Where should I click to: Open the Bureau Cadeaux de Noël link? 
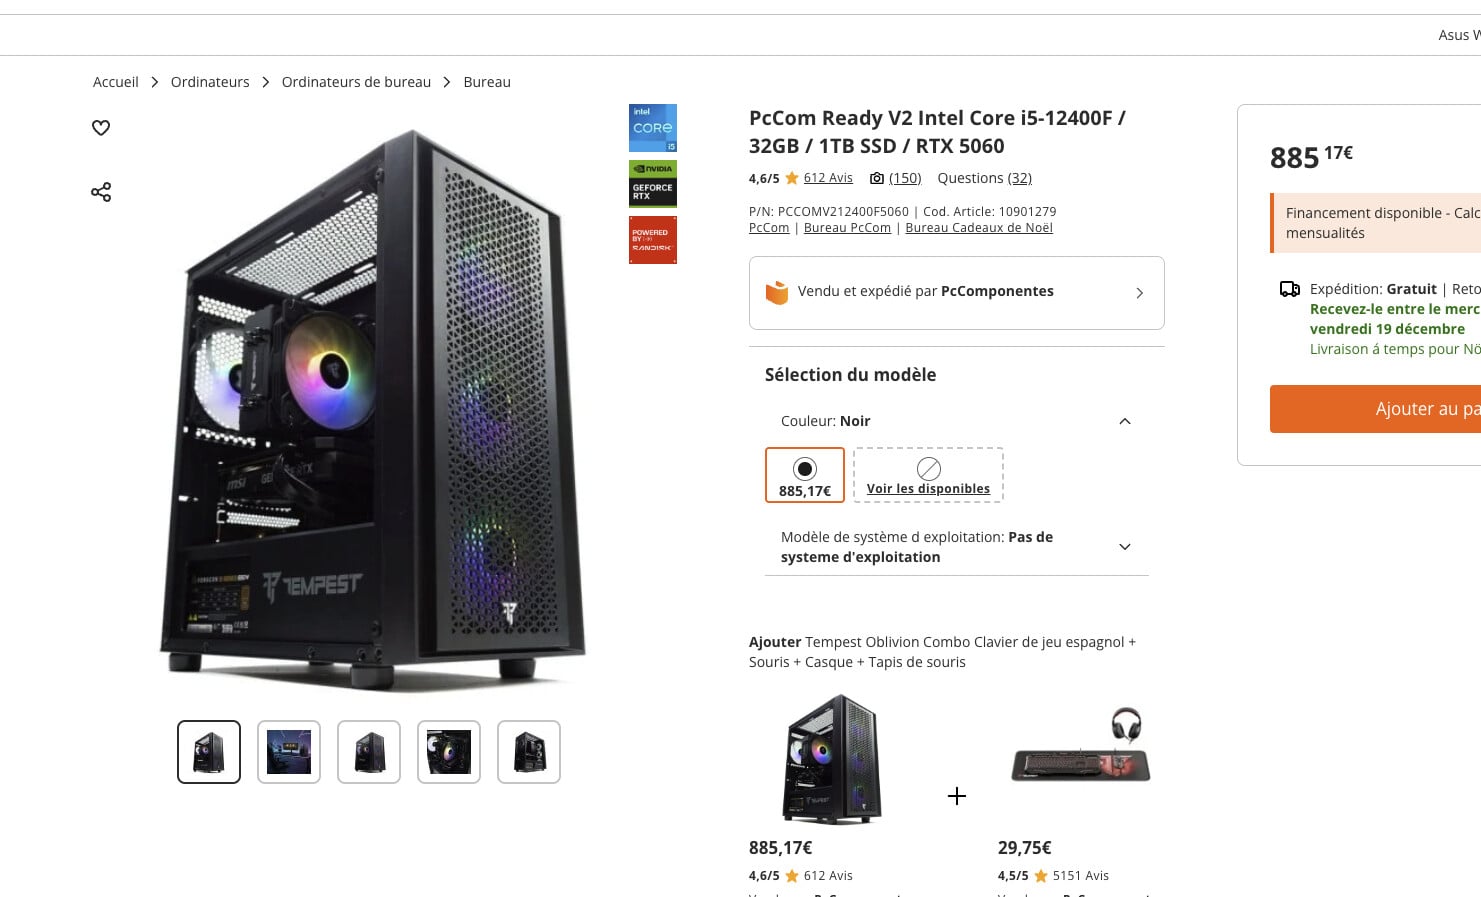pos(979,228)
